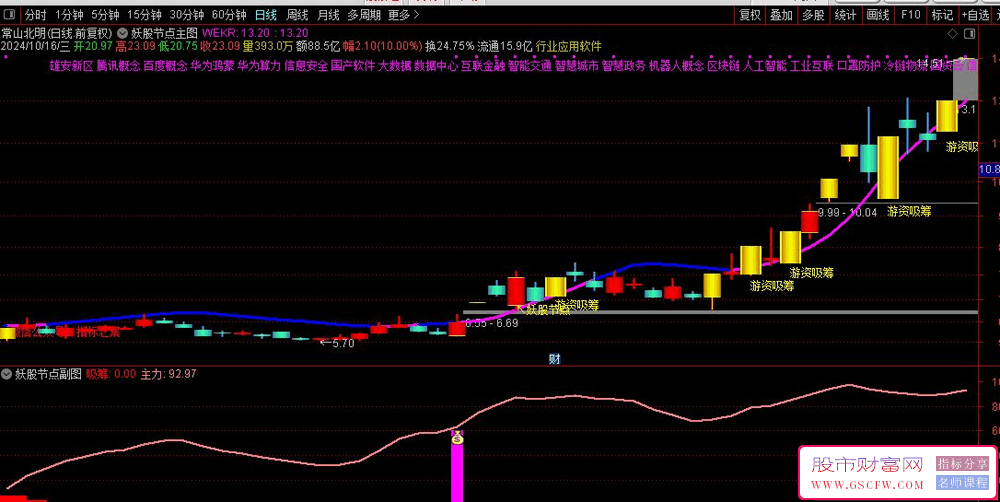Open the 工业互联 concept link
This screenshot has width=1000, height=502.
(x=812, y=65)
